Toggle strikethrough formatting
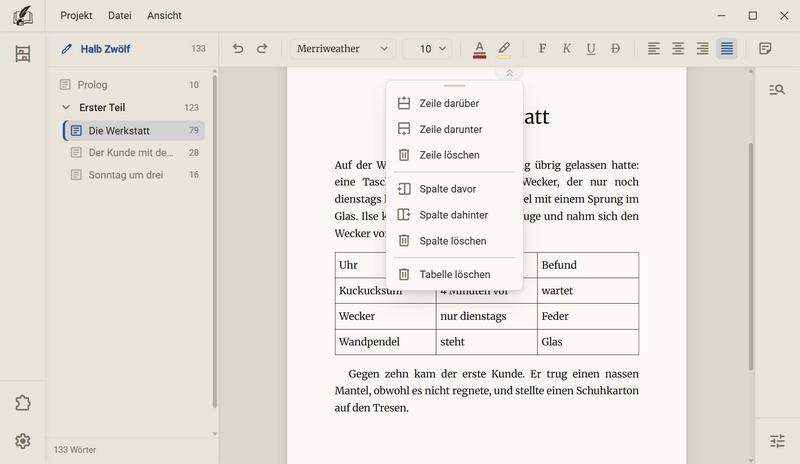The width and height of the screenshot is (800, 464). [615, 48]
